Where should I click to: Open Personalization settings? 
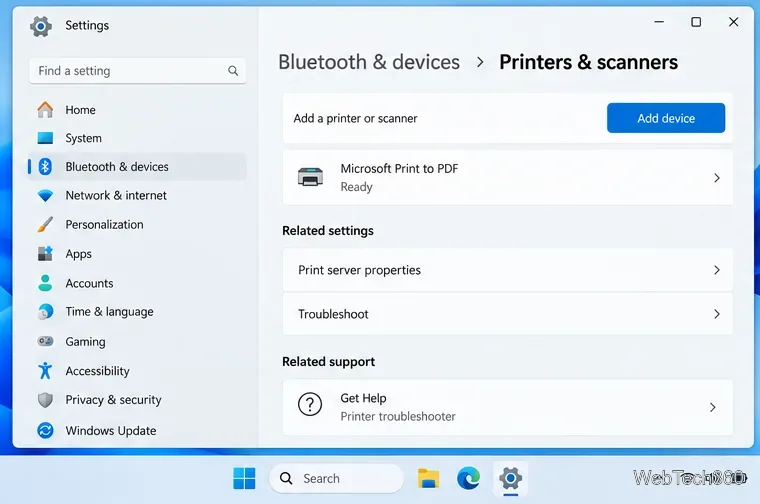104,224
